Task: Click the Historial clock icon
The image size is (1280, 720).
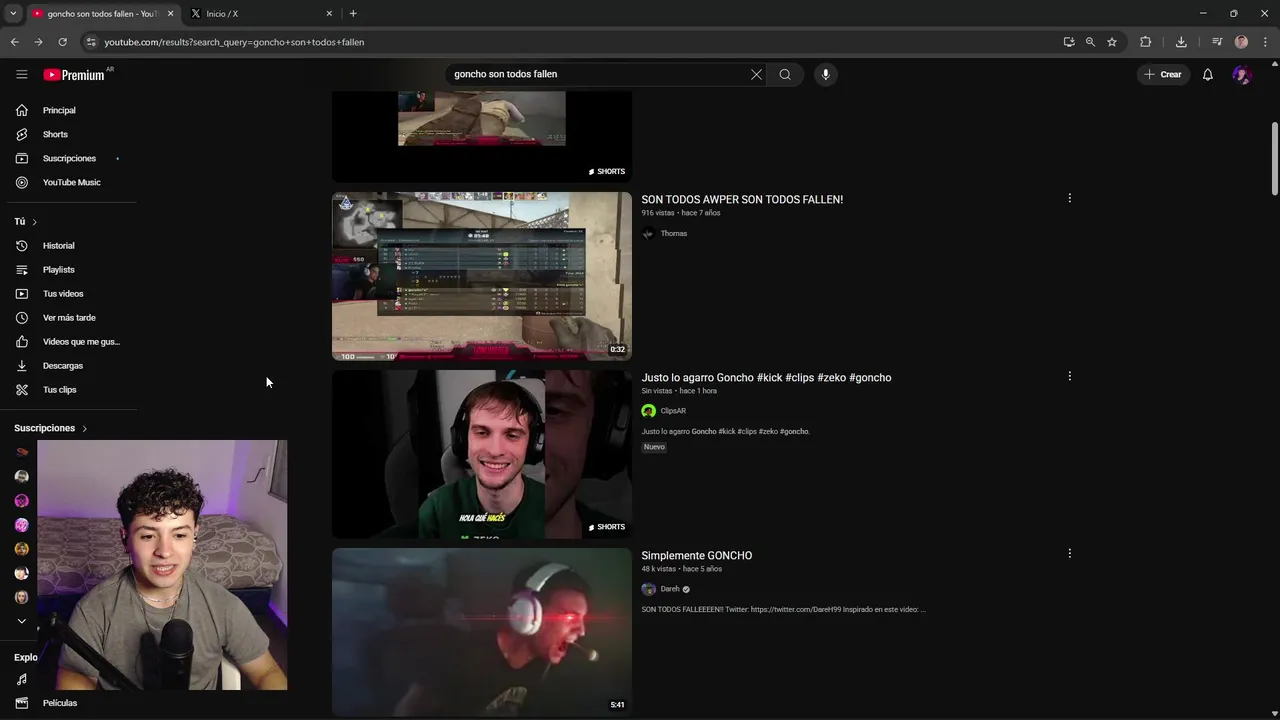Action: coord(22,245)
